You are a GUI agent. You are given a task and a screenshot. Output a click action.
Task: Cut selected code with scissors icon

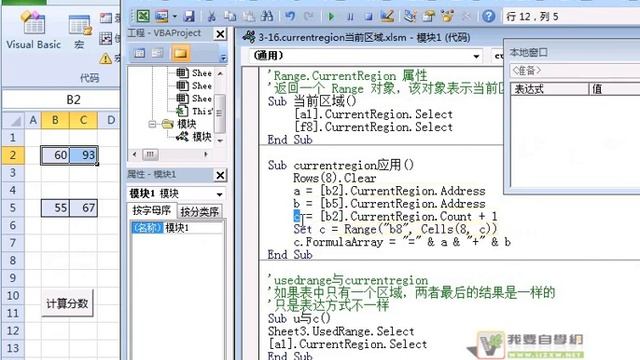[211, 17]
